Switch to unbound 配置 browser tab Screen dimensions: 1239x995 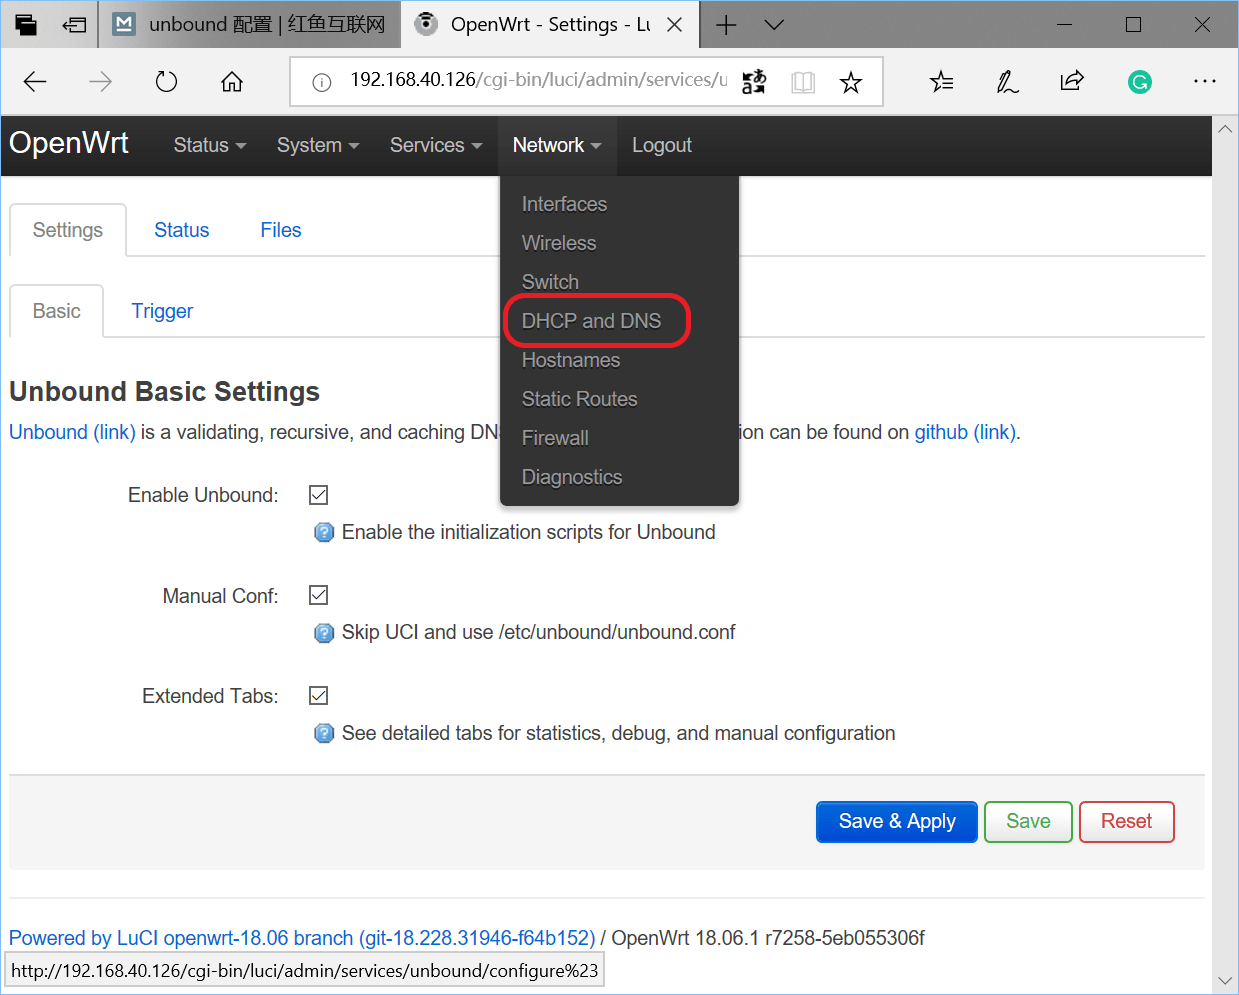250,25
